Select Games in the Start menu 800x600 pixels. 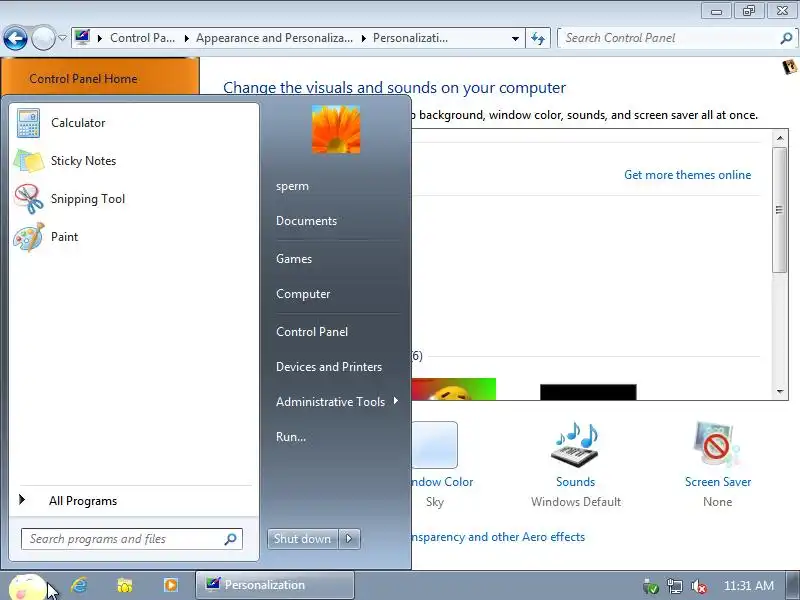point(293,259)
